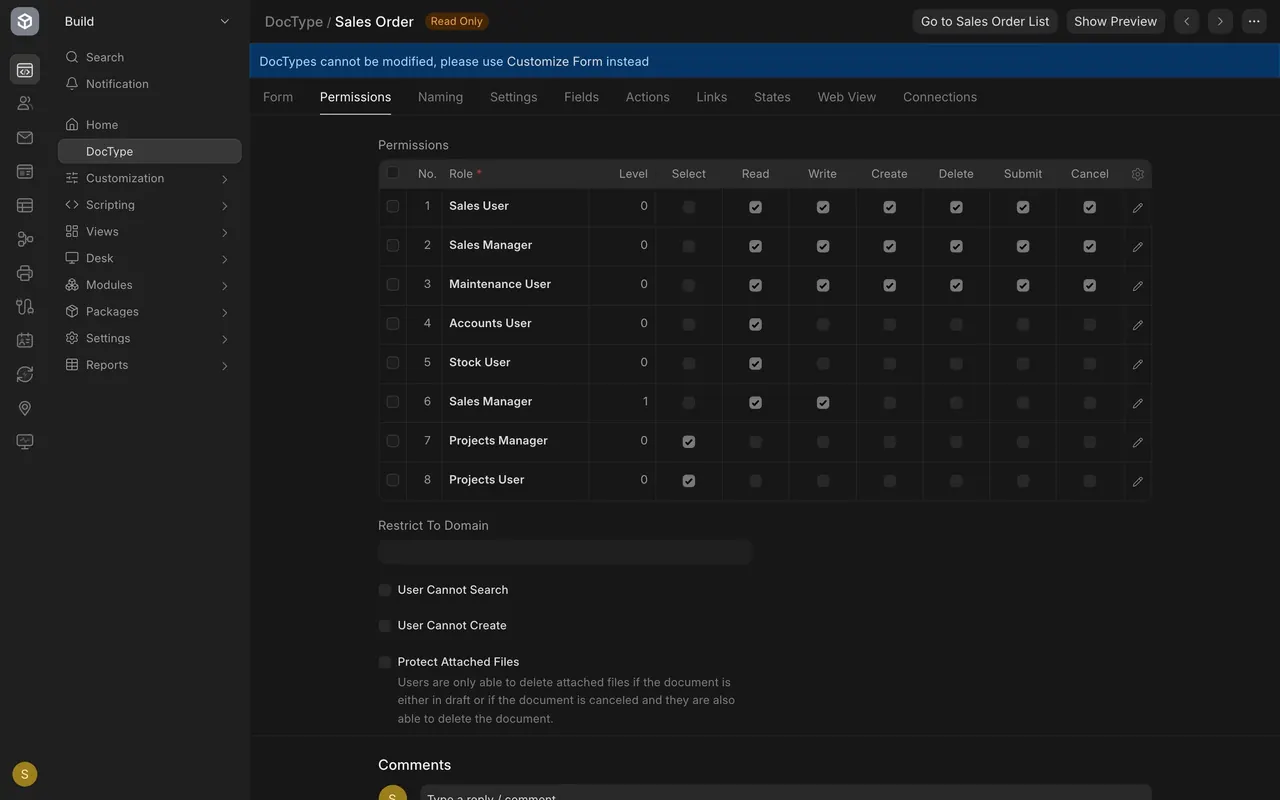This screenshot has height=800, width=1280.
Task: Expand the Scripting sidebar section
Action: [224, 206]
